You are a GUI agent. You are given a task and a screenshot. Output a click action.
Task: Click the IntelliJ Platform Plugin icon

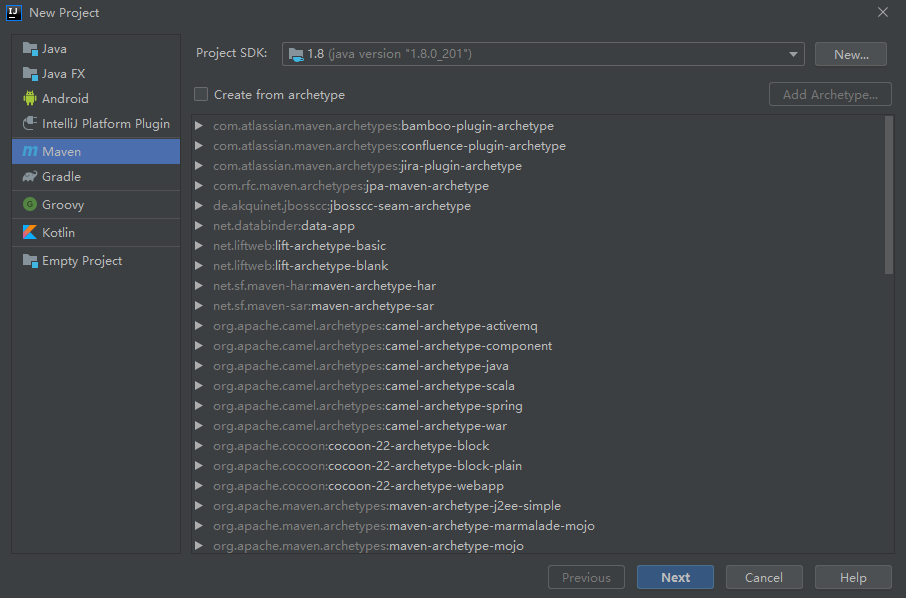[30, 123]
